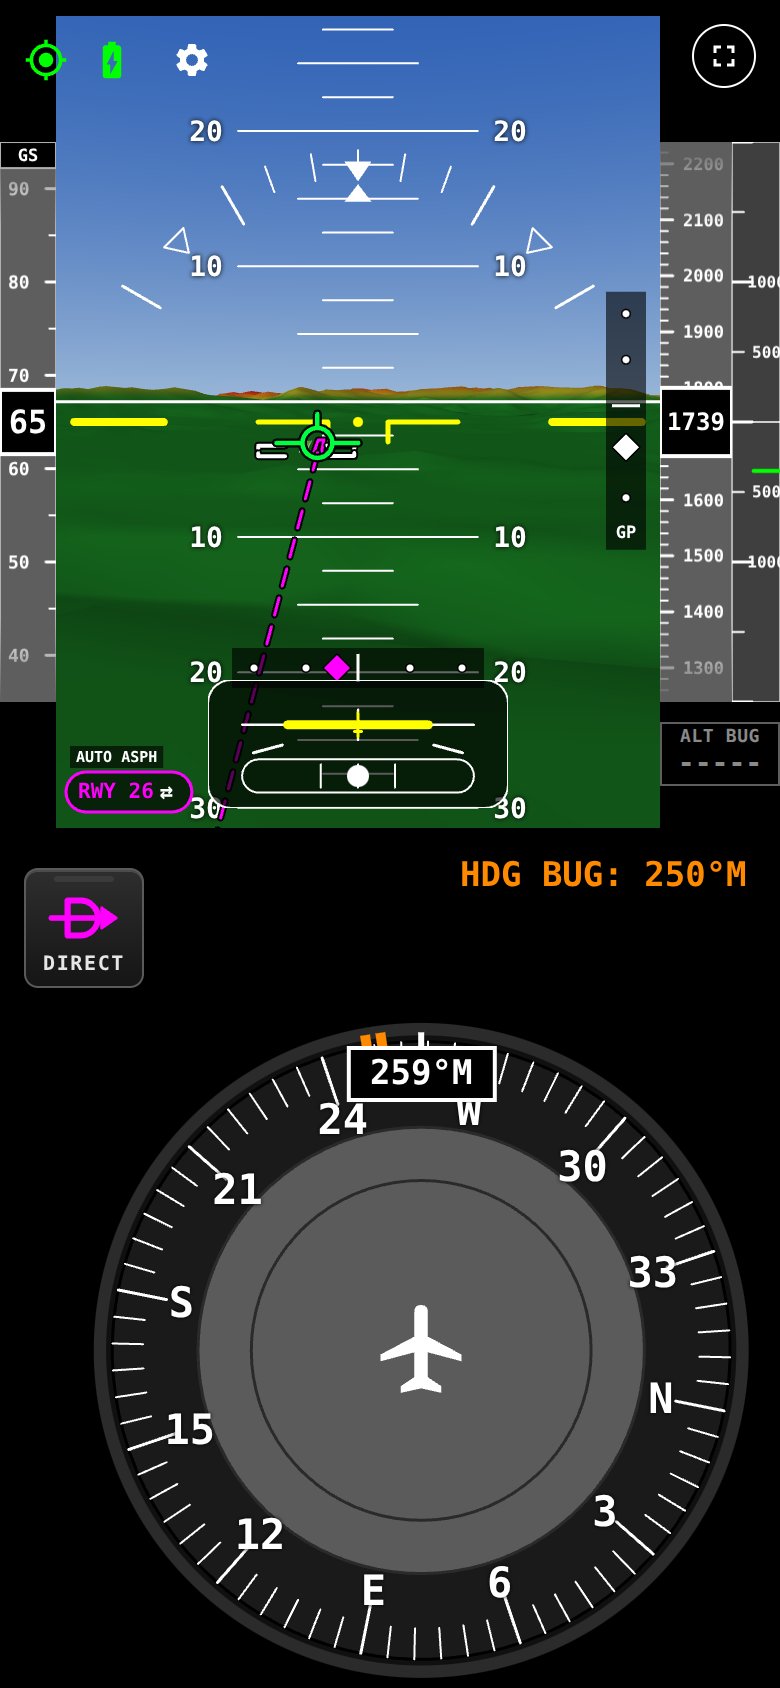
Task: Tap compass rose marking 30
Action: pos(582,1166)
